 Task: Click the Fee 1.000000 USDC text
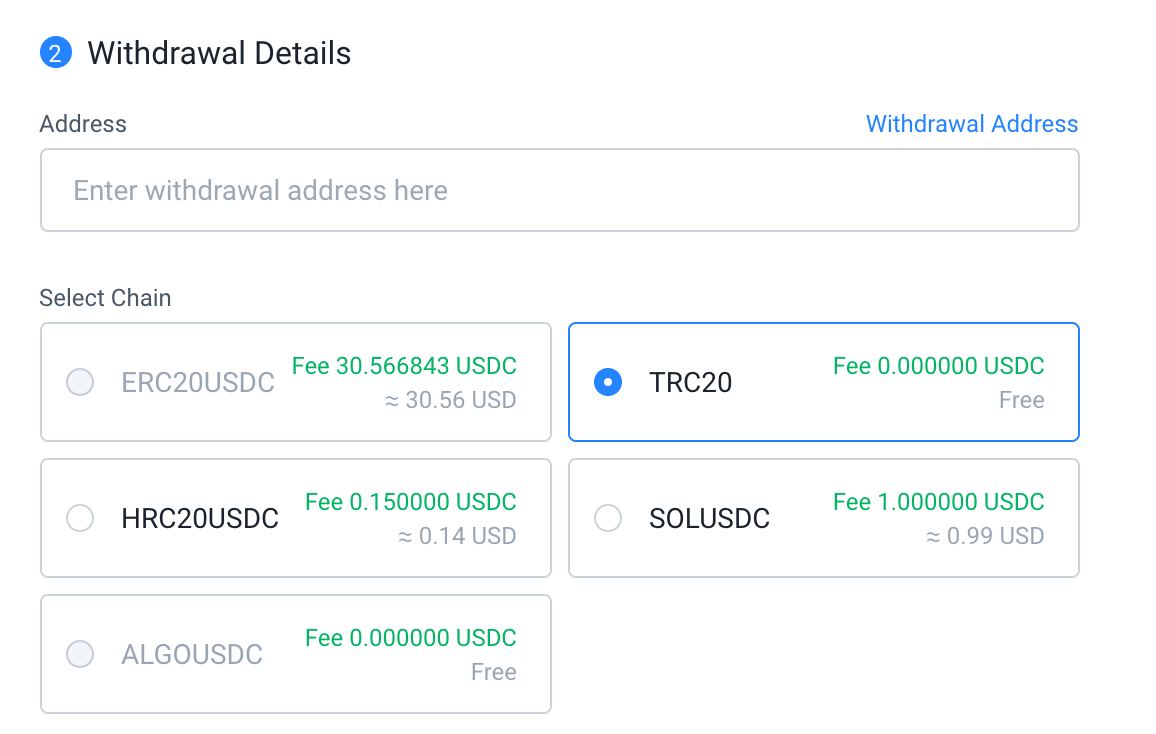(x=938, y=502)
